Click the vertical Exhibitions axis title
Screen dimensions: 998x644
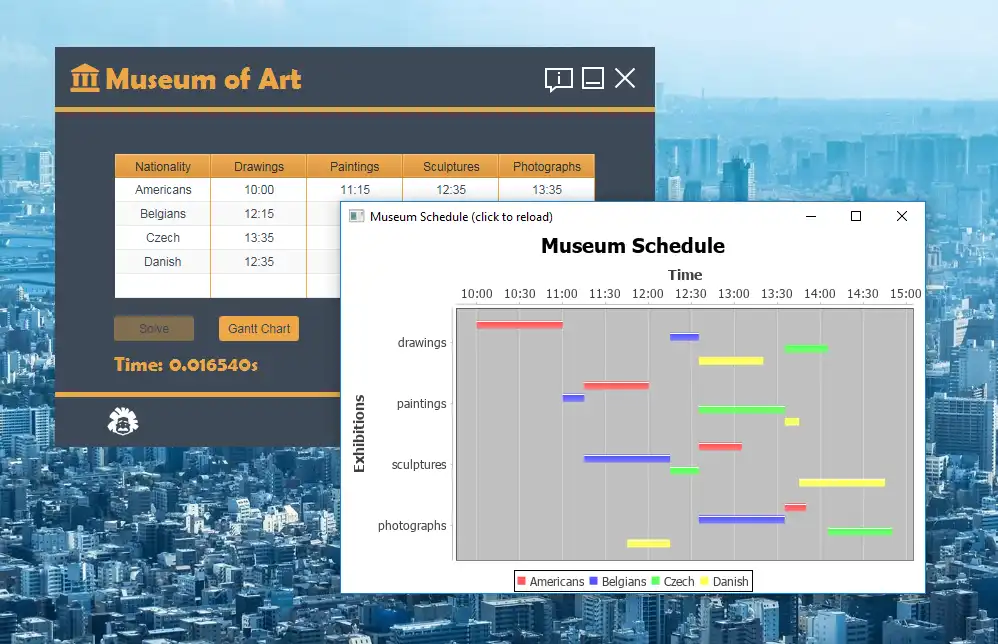(x=359, y=433)
